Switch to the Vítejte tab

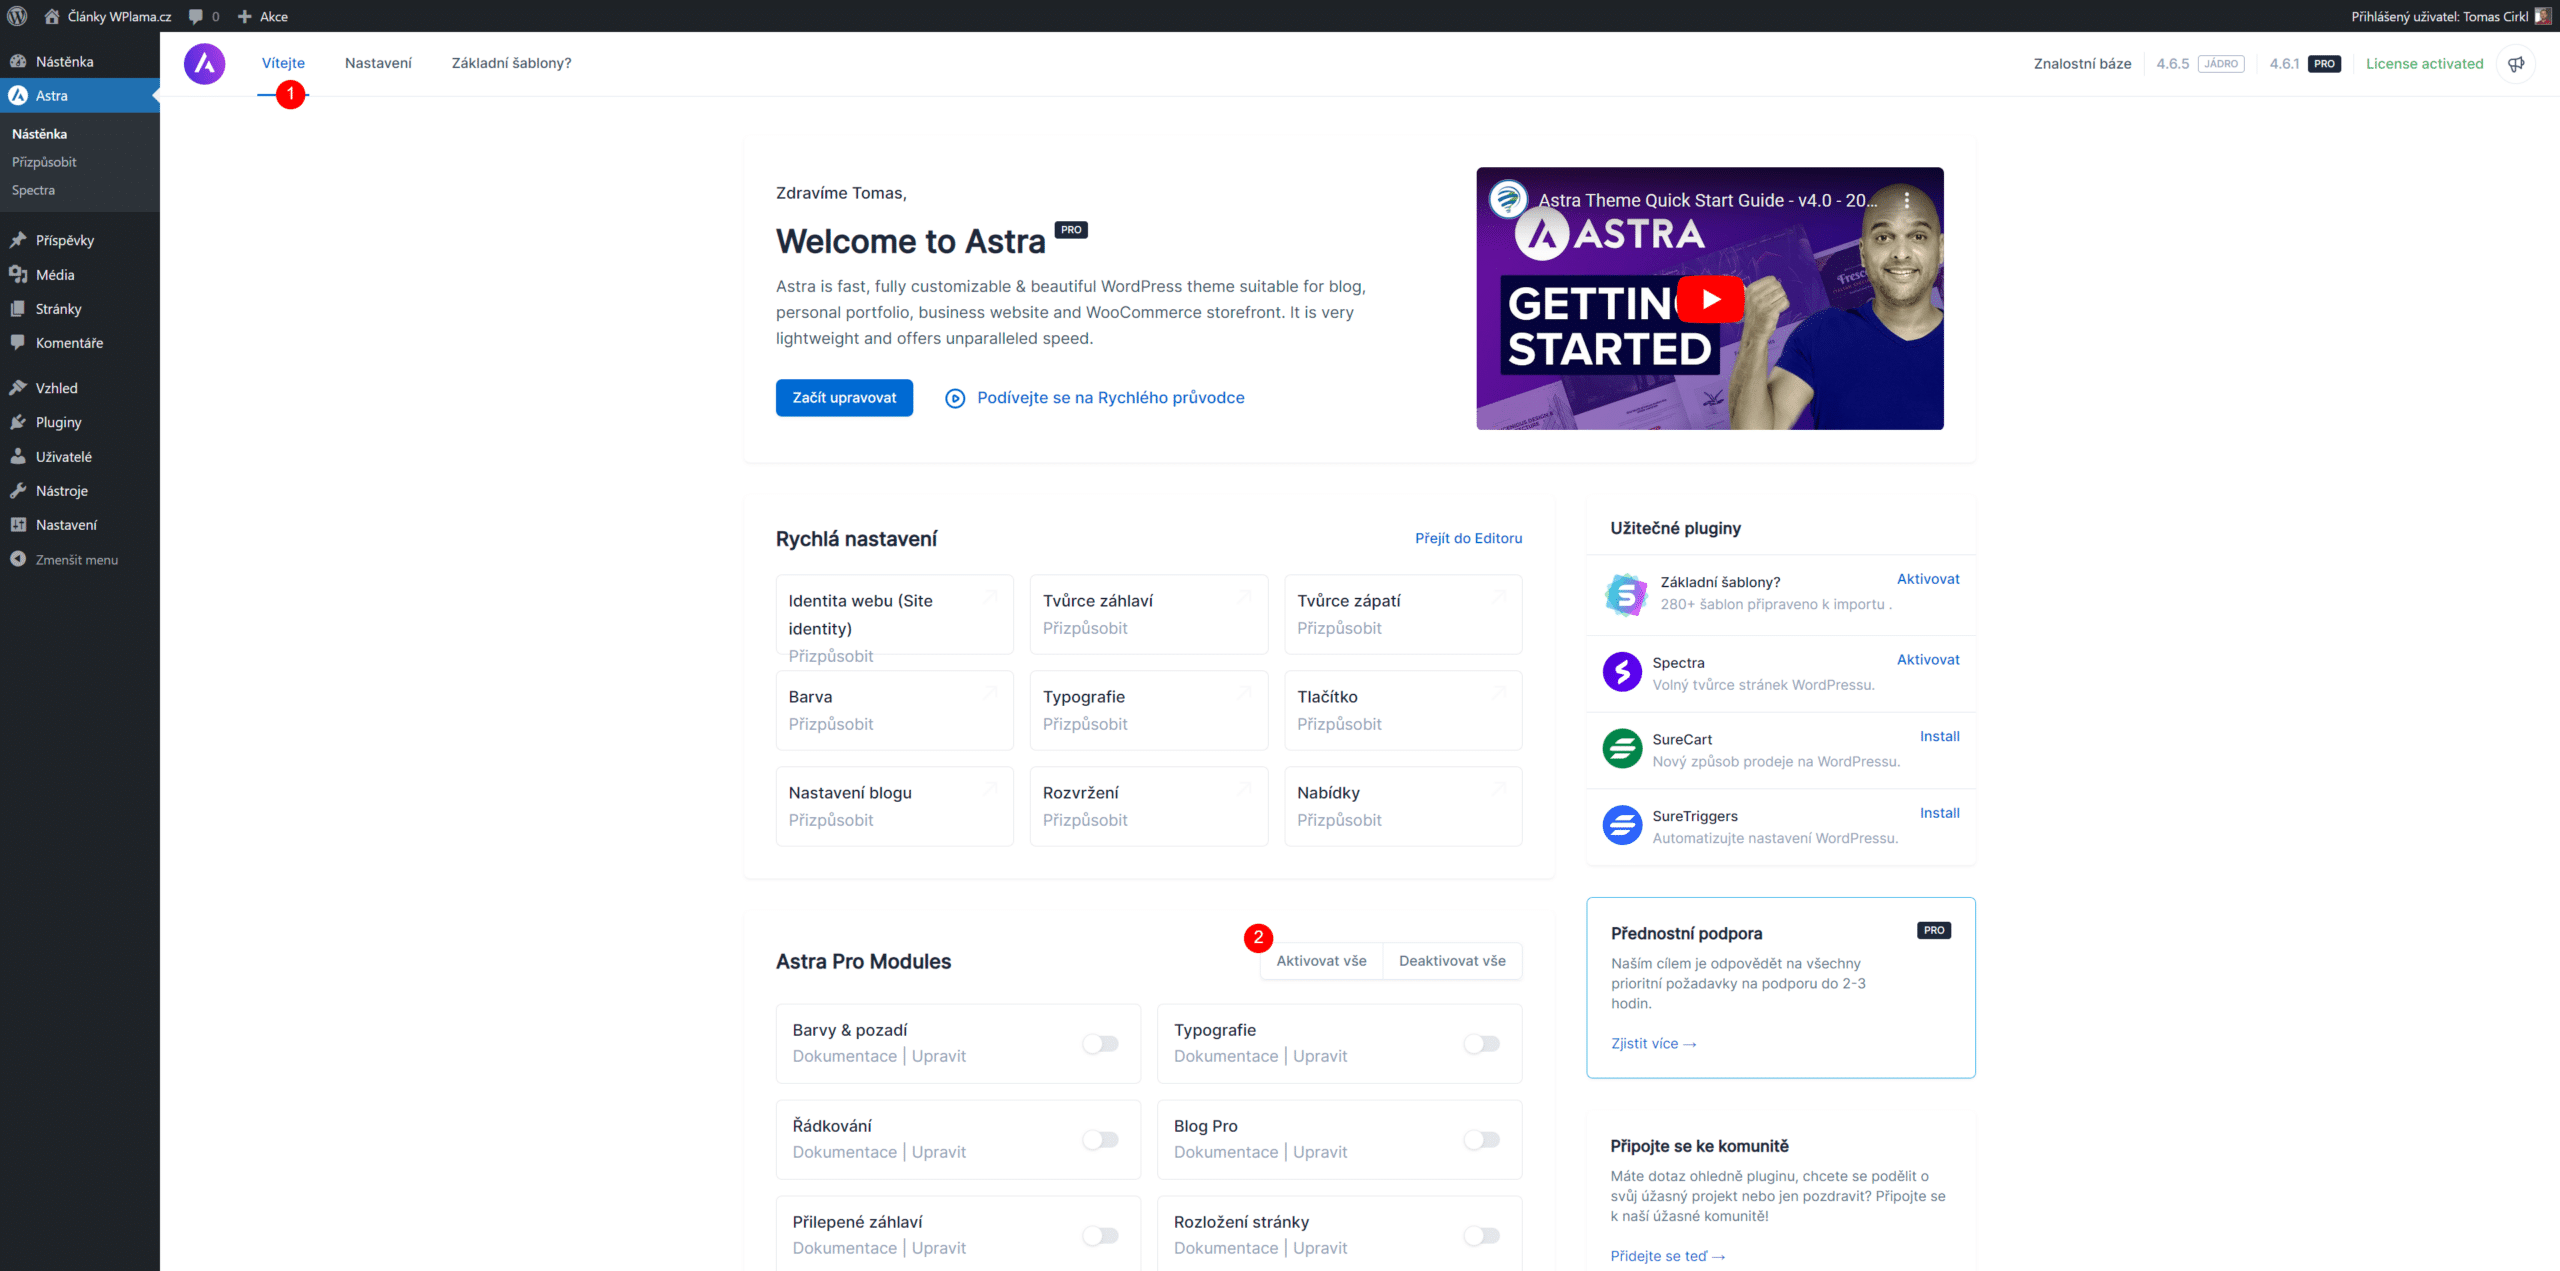[283, 63]
